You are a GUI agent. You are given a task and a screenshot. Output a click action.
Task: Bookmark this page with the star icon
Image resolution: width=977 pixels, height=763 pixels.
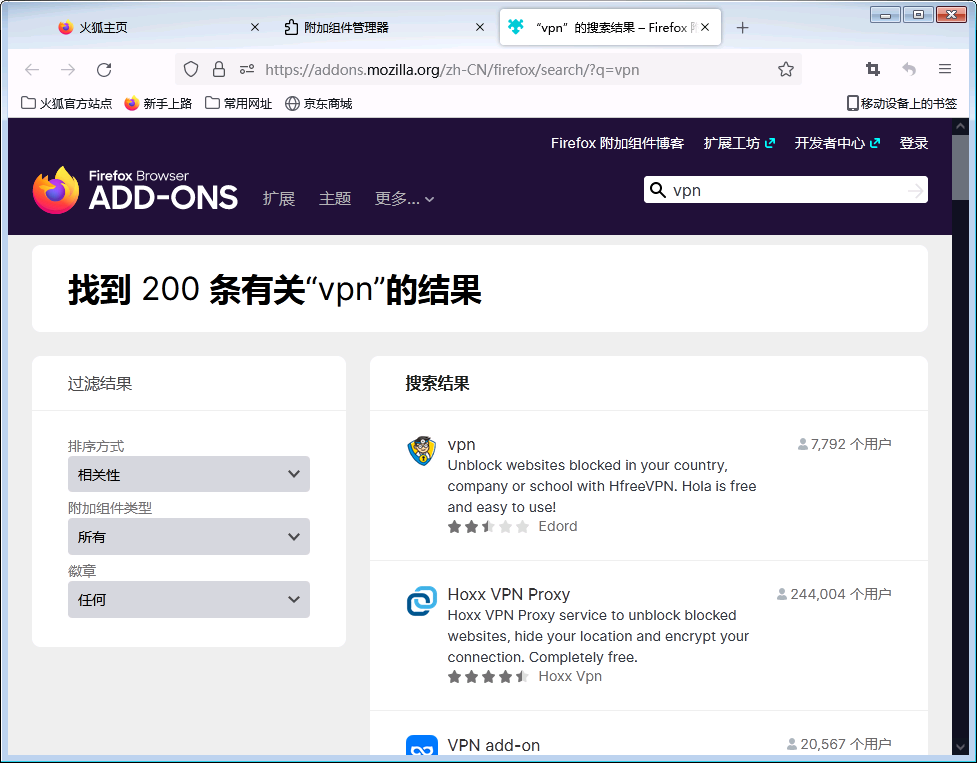tap(786, 69)
